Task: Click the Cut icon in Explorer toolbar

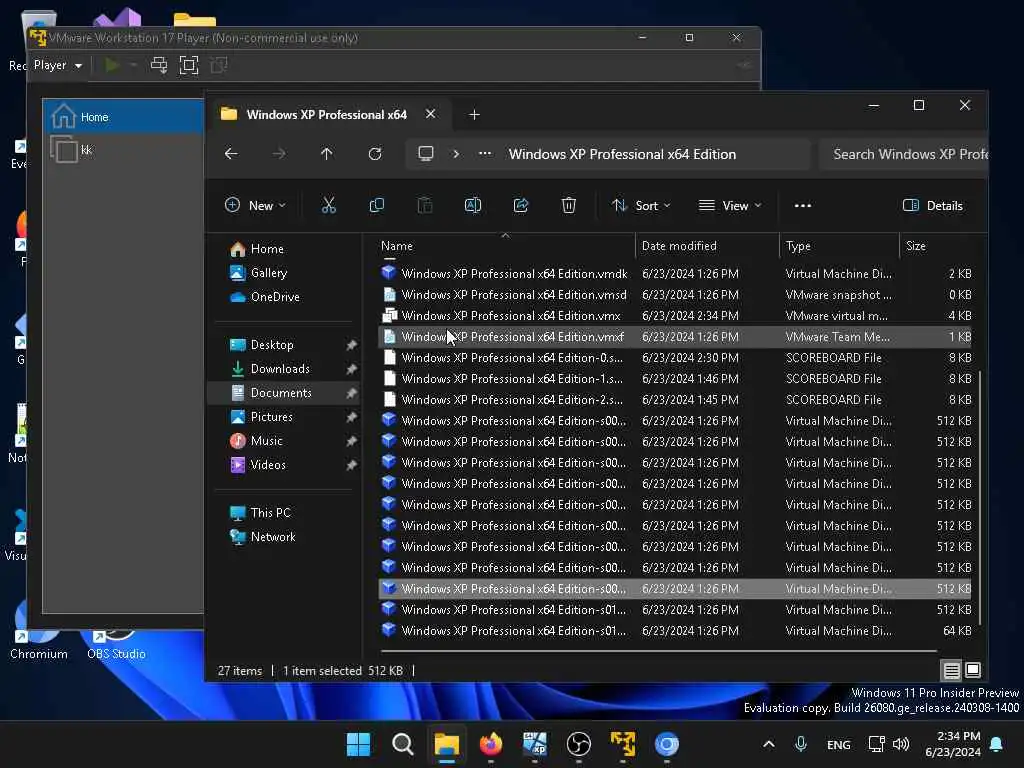Action: click(x=328, y=206)
